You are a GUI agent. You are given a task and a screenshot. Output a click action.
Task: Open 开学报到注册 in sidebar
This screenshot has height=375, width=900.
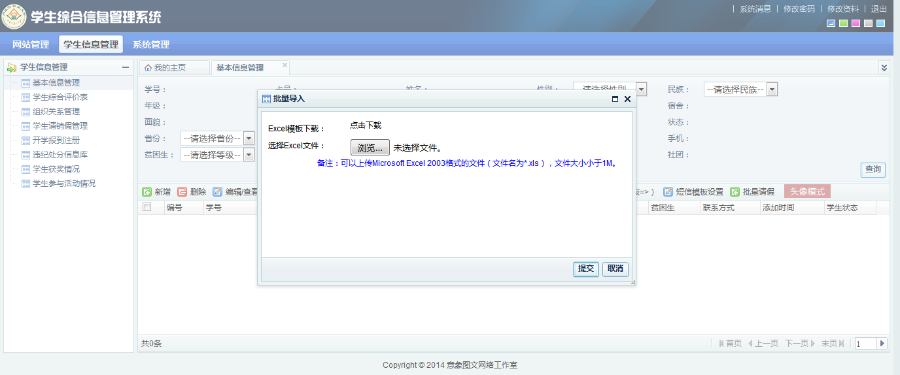pyautogui.click(x=56, y=140)
